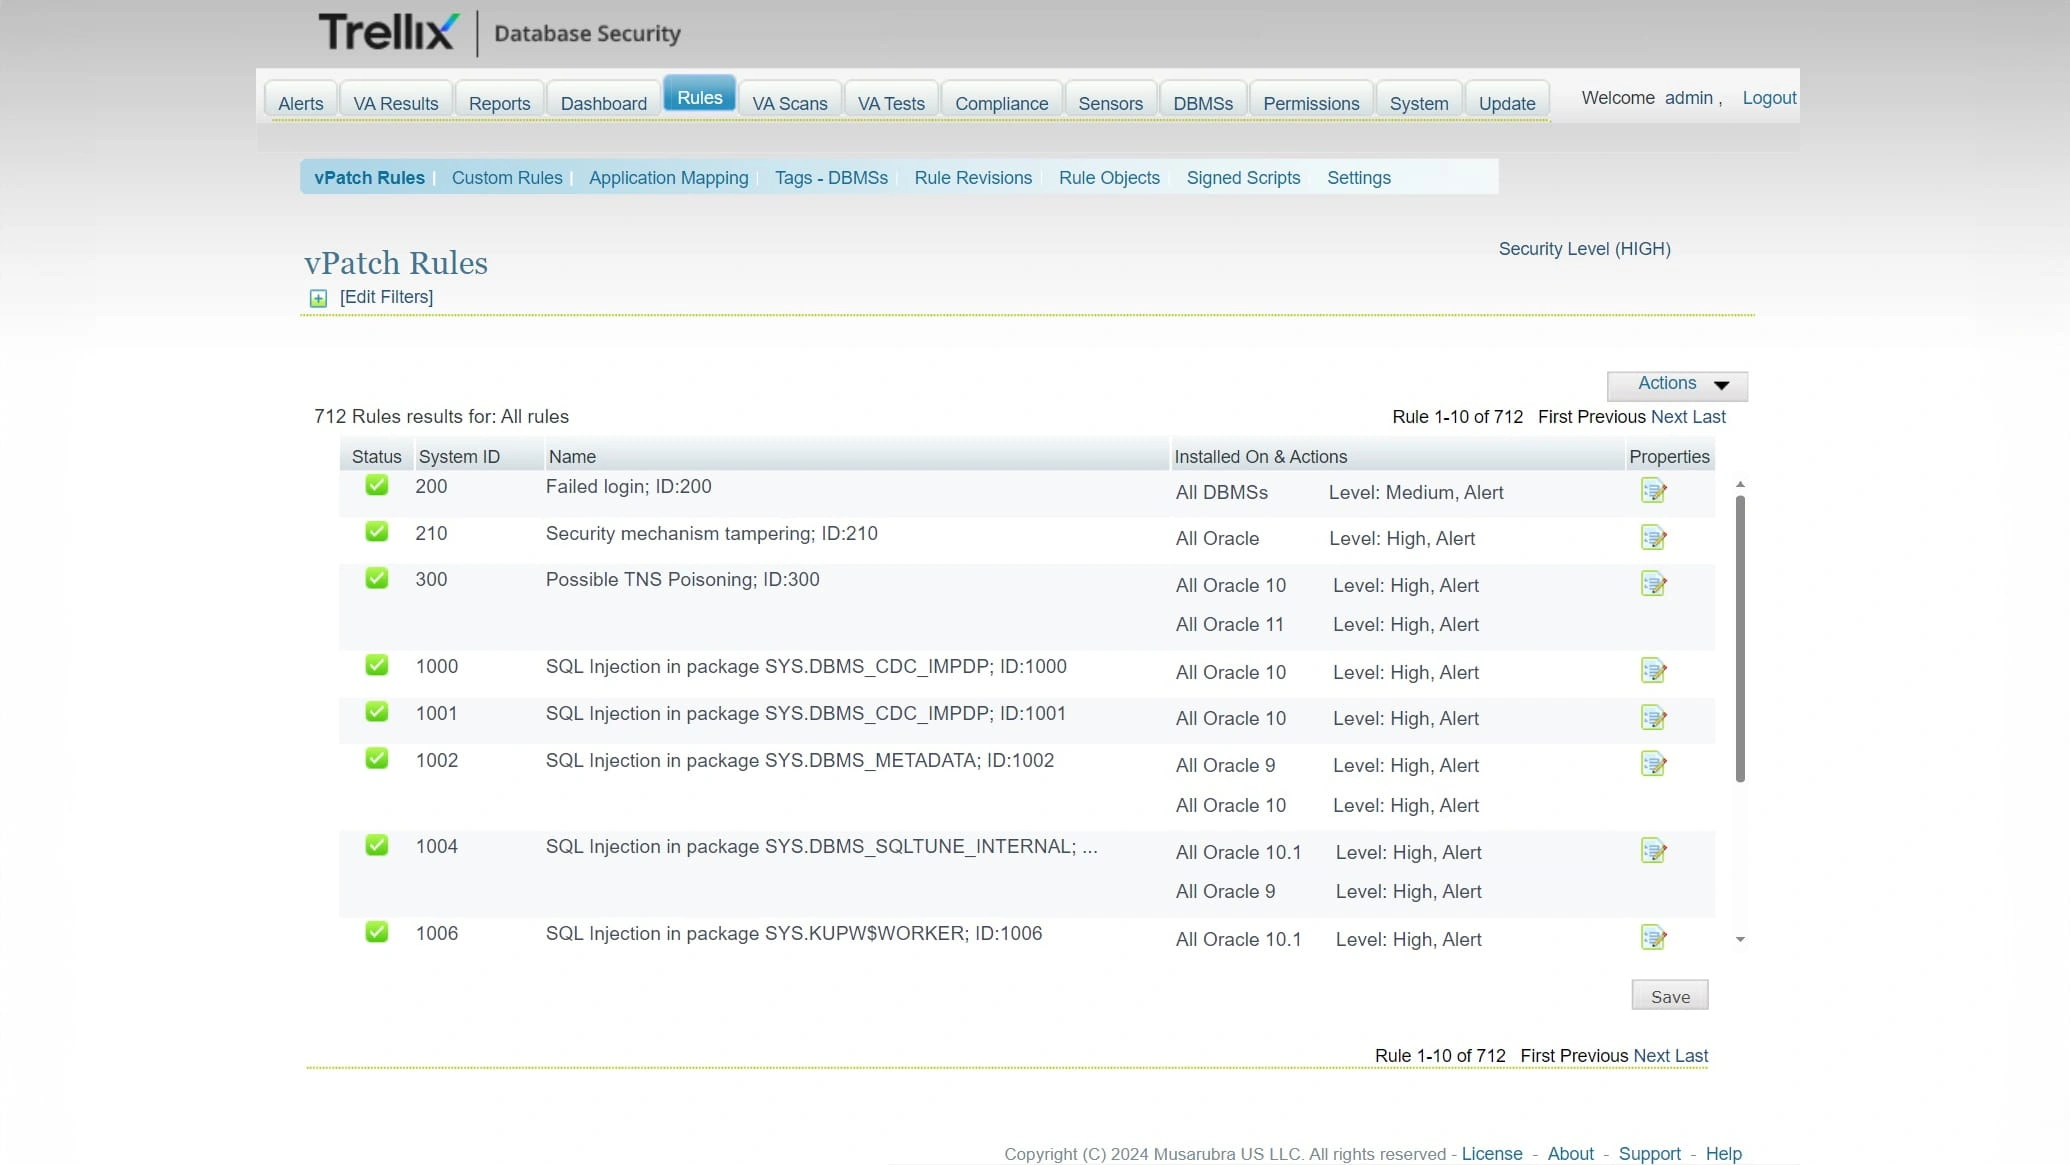Screen dimensions: 2070x1165
Task: Open the Alerts tab
Action: (301, 103)
